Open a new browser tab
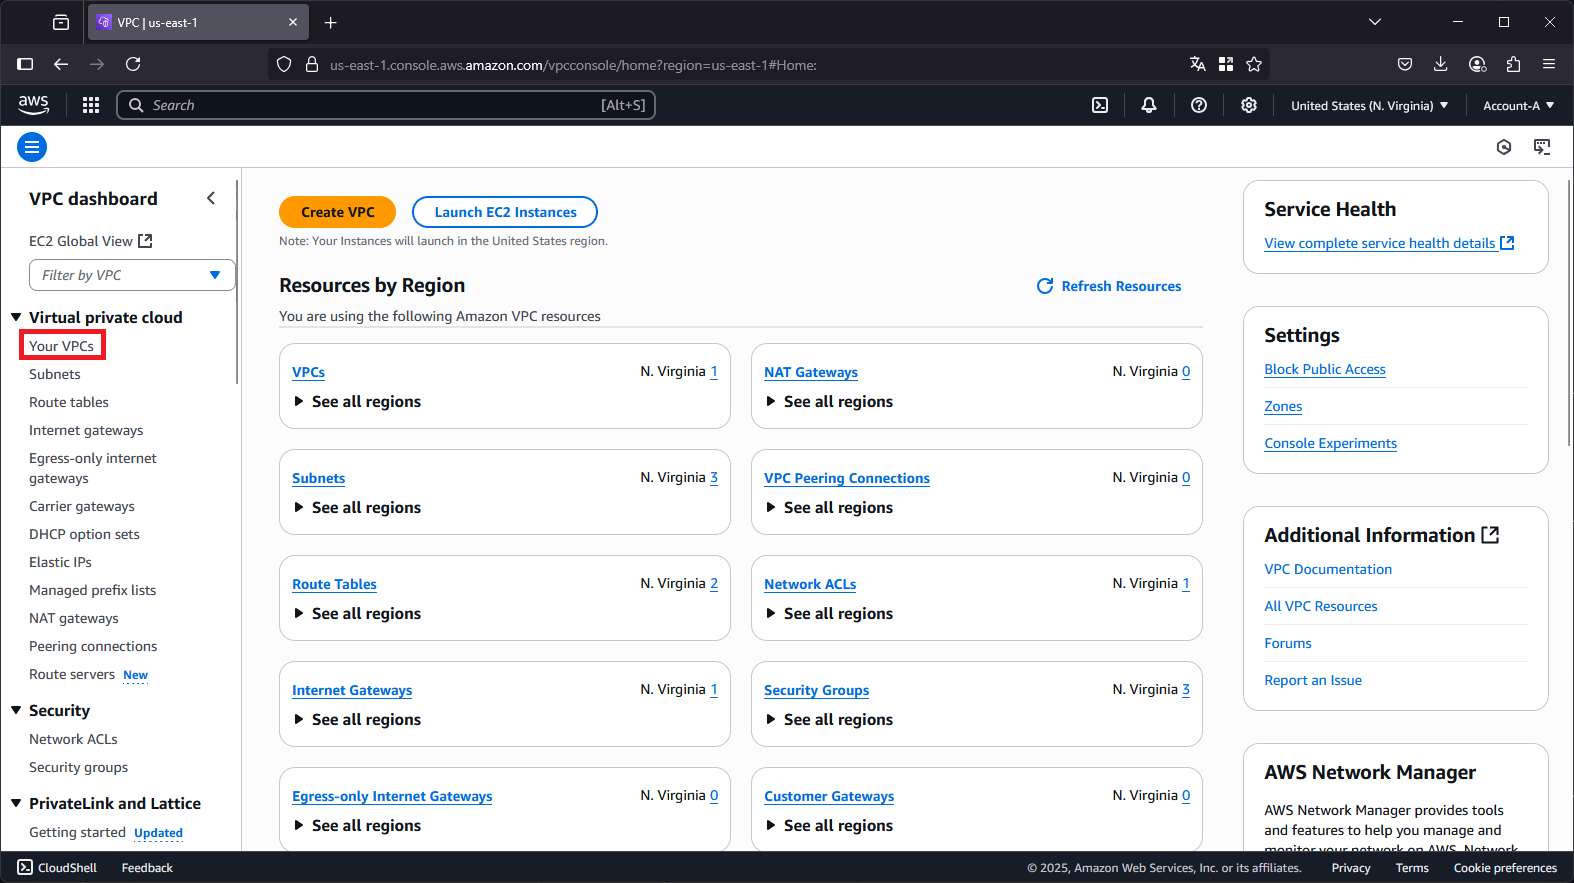 click(x=331, y=22)
